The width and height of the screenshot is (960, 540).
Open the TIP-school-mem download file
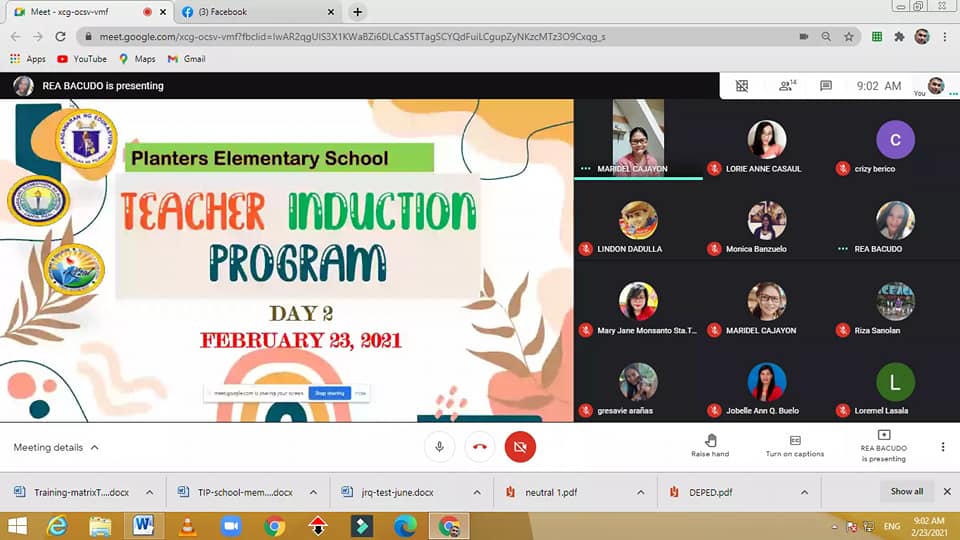coord(236,492)
